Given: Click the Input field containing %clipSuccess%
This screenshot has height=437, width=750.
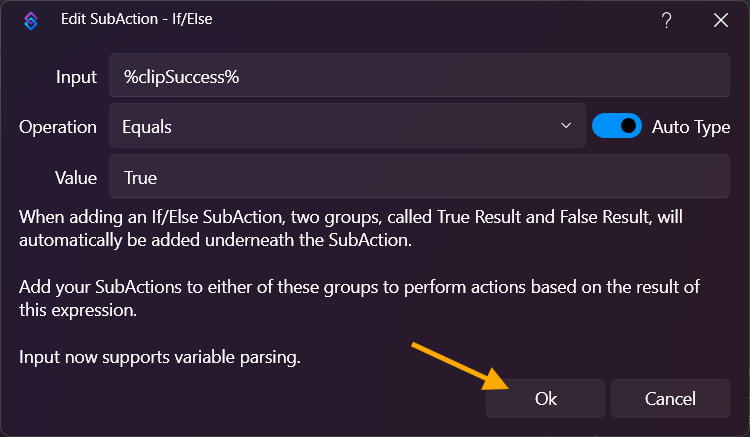Looking at the screenshot, I should [419, 76].
